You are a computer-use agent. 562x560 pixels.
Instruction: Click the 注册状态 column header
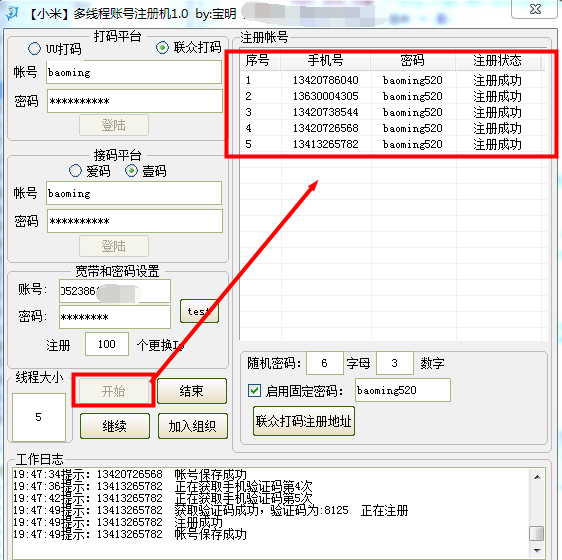[497, 60]
